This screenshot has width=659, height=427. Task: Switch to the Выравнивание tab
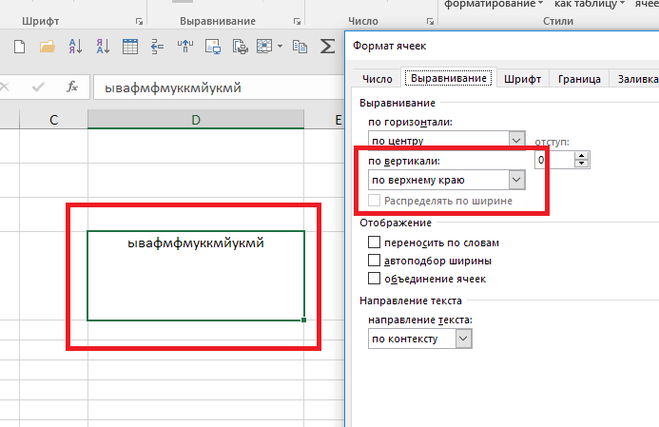tap(448, 78)
